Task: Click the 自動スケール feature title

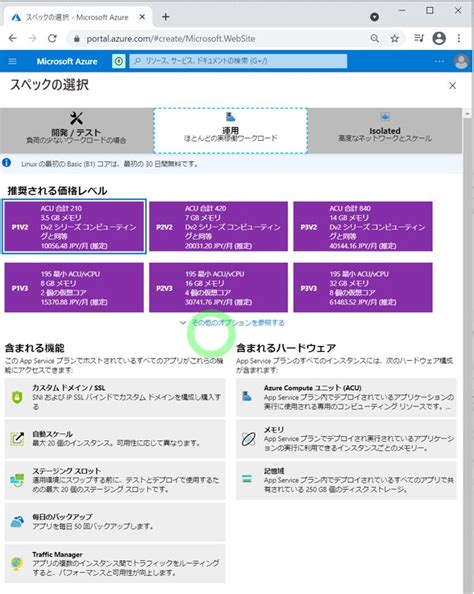Action: [52, 434]
